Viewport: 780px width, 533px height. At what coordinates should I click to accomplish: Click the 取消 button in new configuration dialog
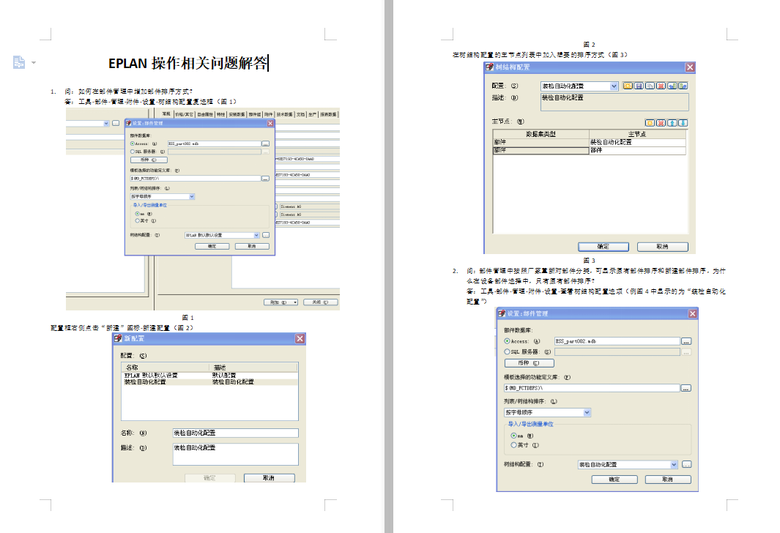pos(269,478)
